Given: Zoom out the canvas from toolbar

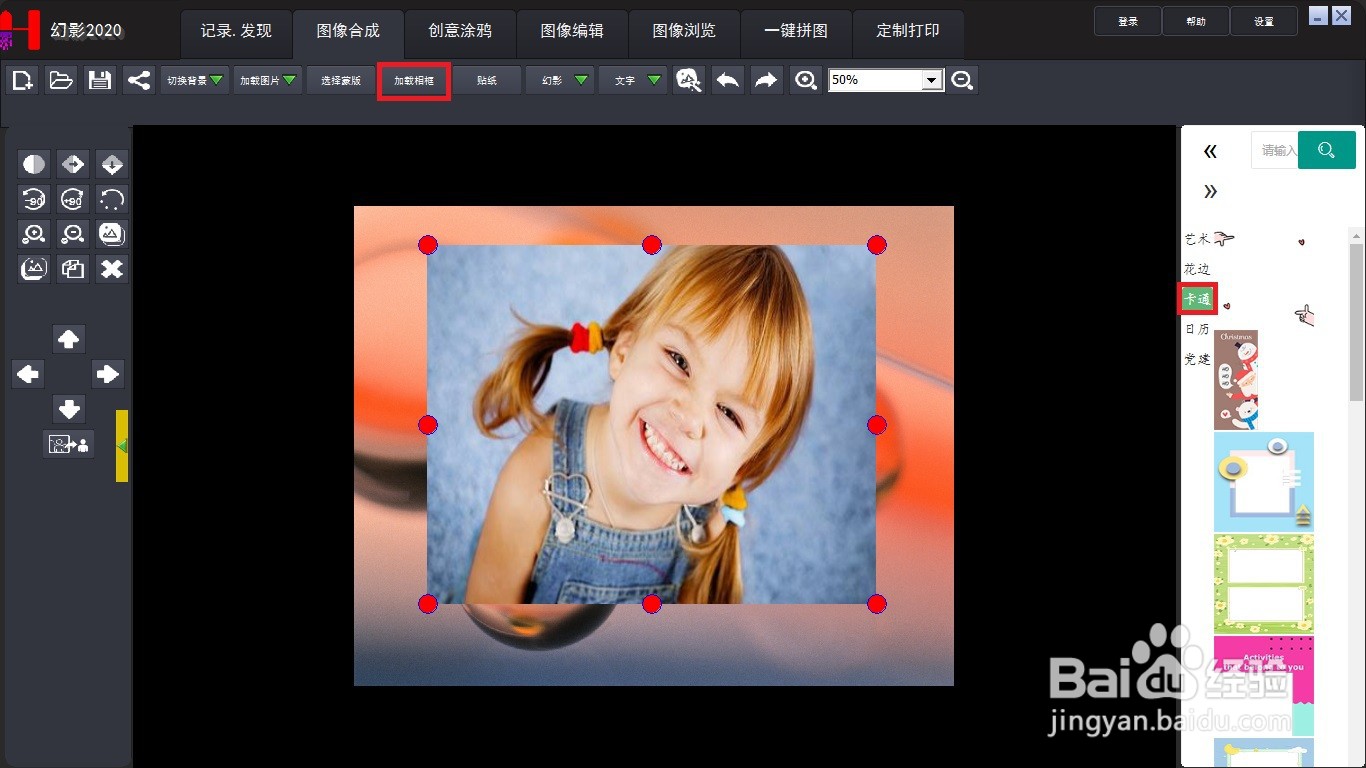Looking at the screenshot, I should pos(962,80).
